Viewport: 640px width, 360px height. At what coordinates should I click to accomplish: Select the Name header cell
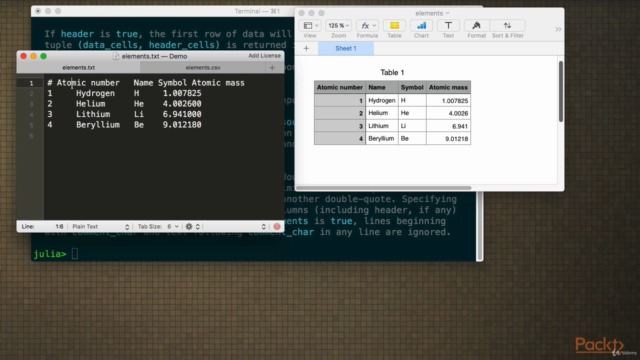(x=382, y=87)
